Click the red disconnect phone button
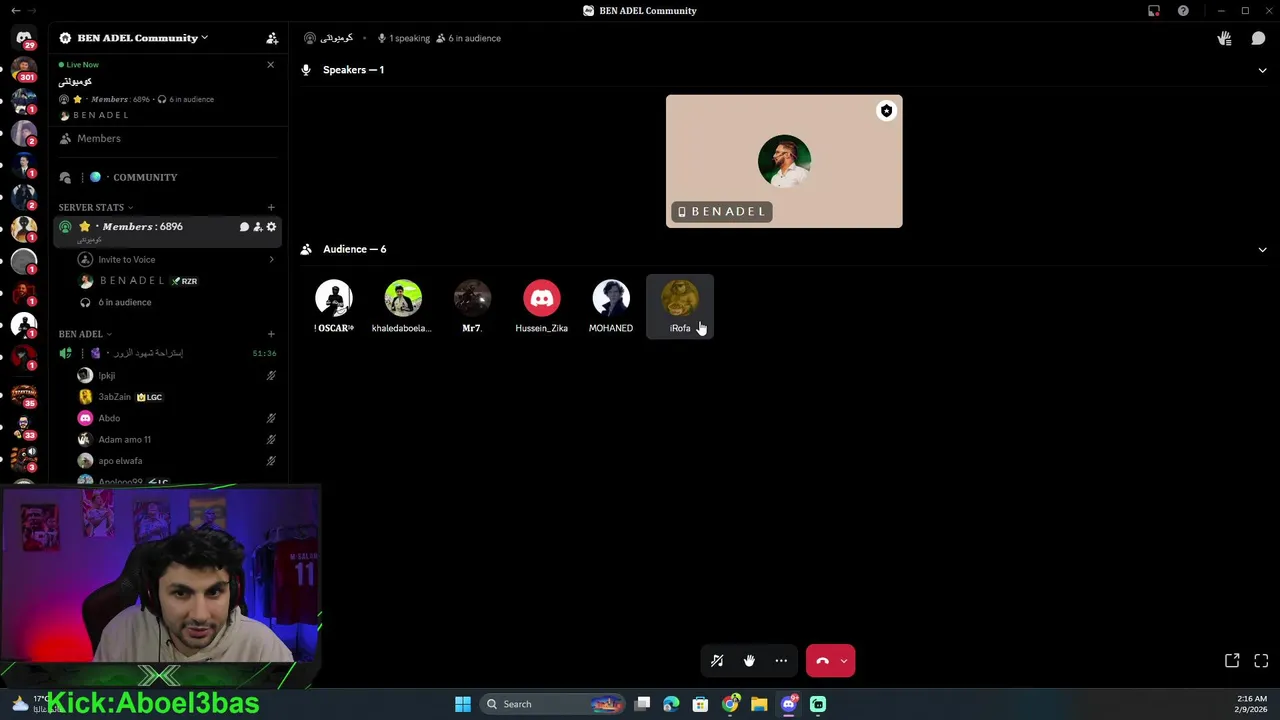Image resolution: width=1280 pixels, height=720 pixels. [x=822, y=661]
